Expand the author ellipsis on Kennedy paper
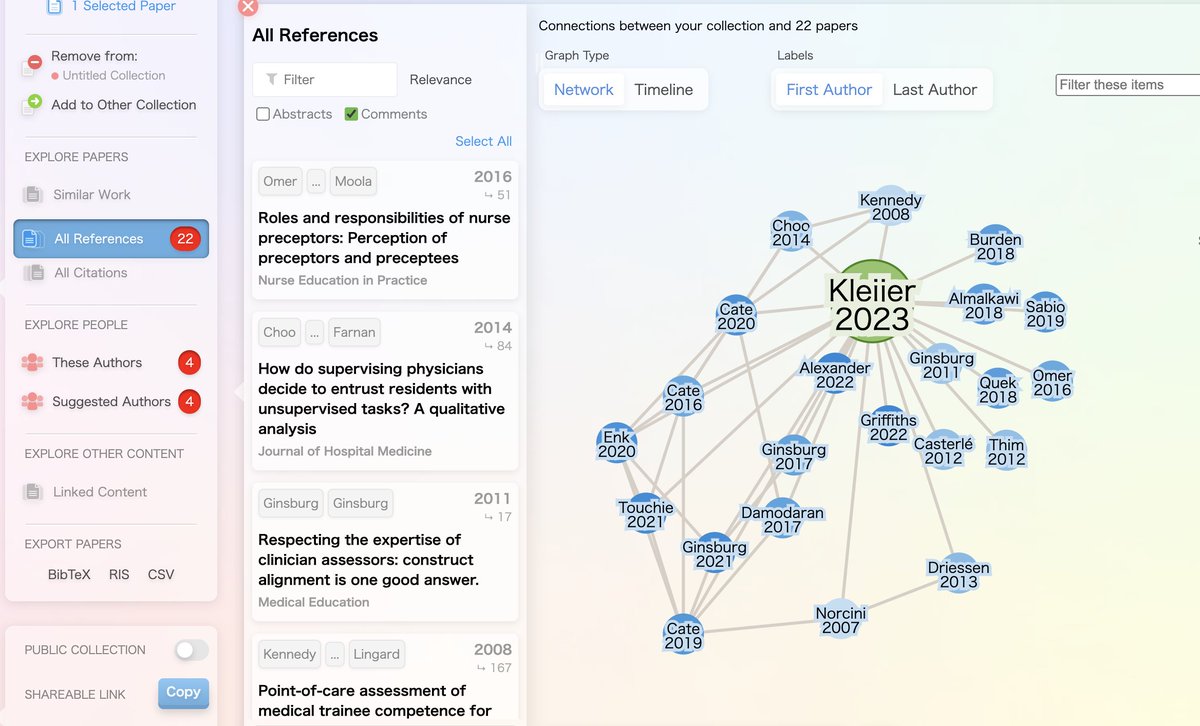 335,654
